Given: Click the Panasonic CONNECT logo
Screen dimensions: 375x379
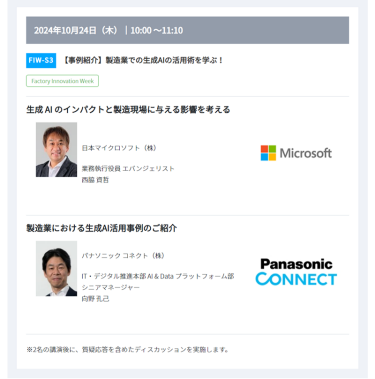Looking at the screenshot, I should point(296,272).
